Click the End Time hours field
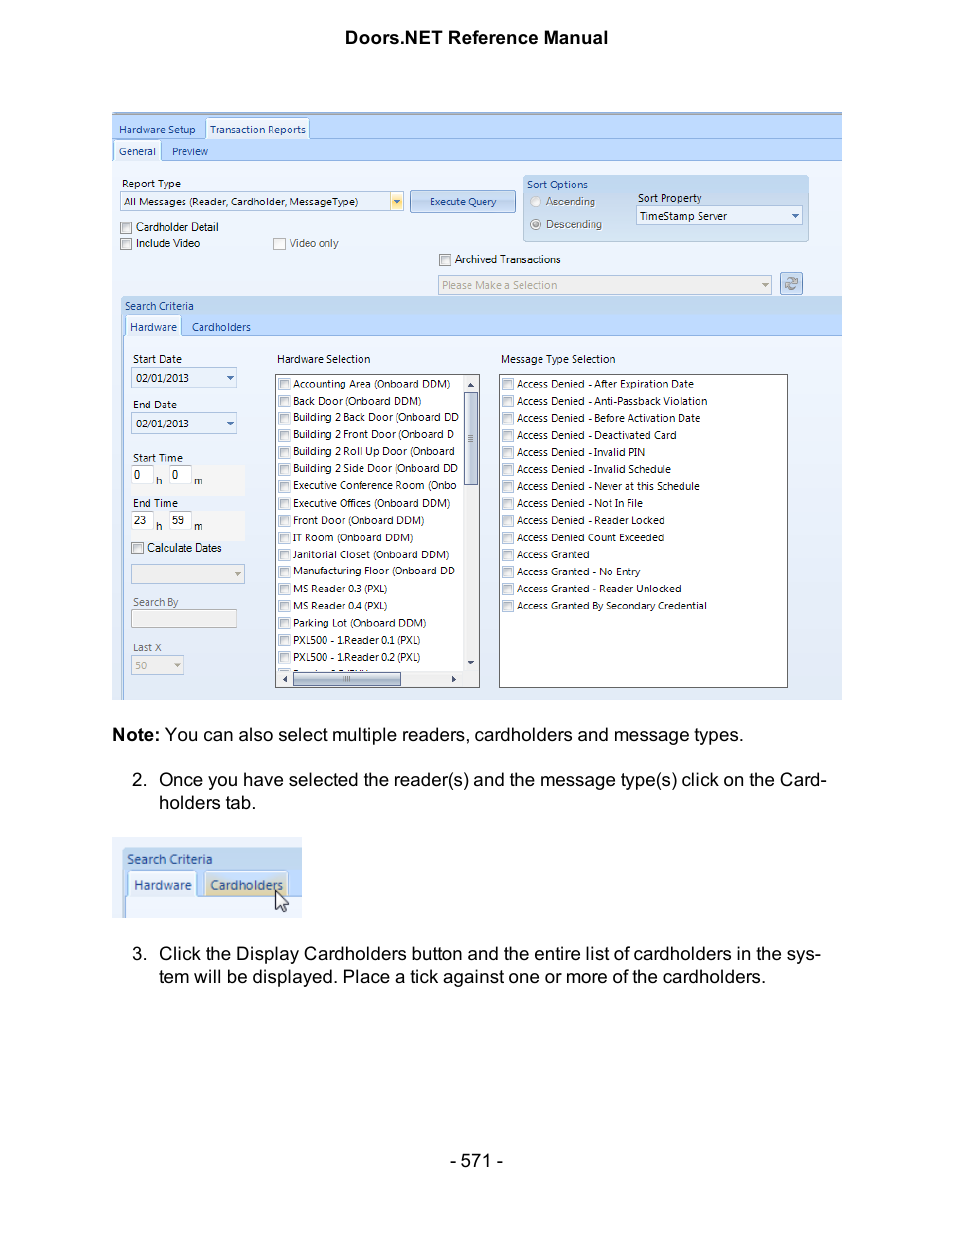This screenshot has width=954, height=1235. (x=143, y=521)
